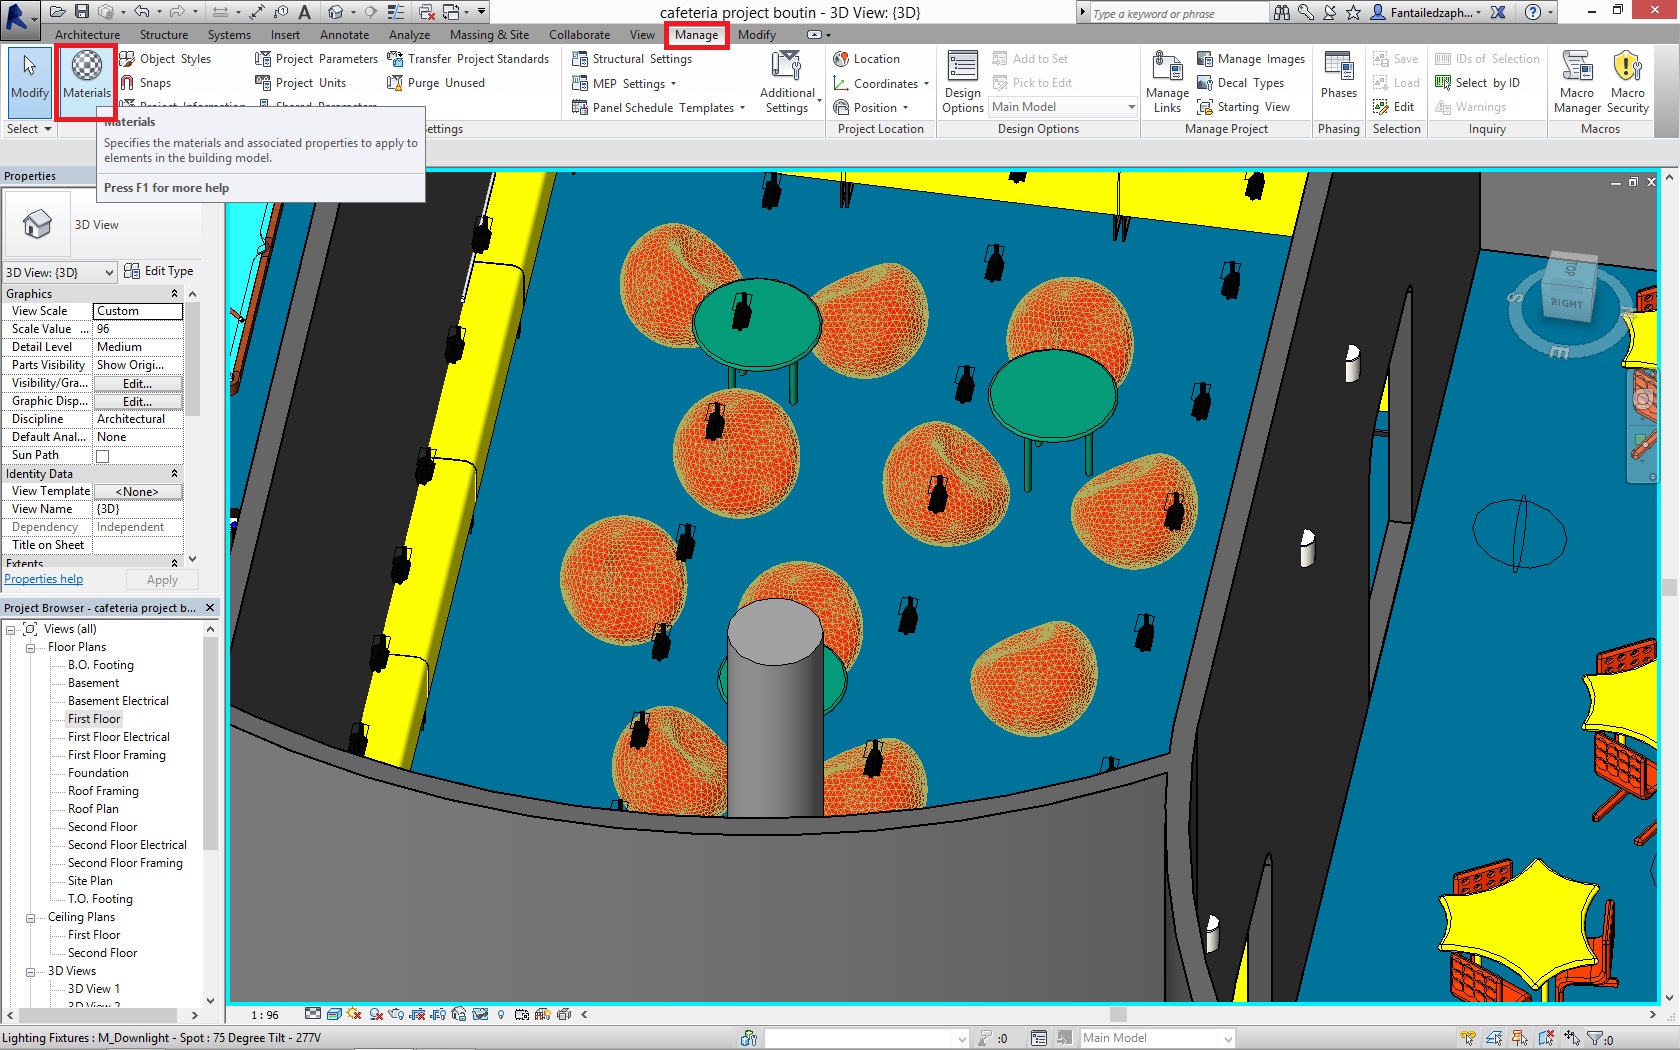Open Manage Links
The width and height of the screenshot is (1680, 1050).
(x=1166, y=82)
